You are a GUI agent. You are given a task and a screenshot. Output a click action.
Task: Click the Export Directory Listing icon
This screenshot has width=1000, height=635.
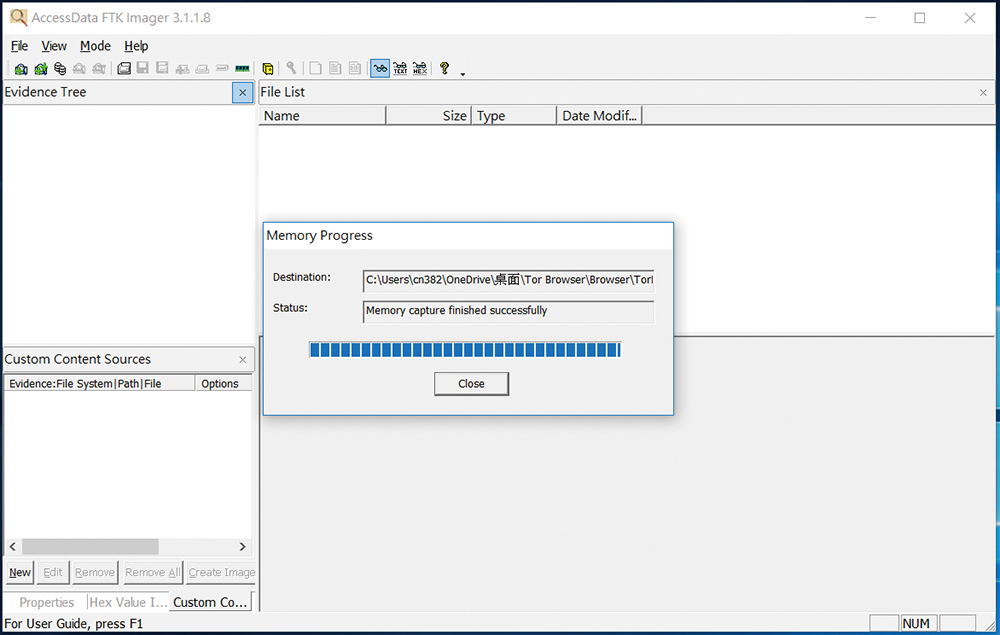pos(355,68)
